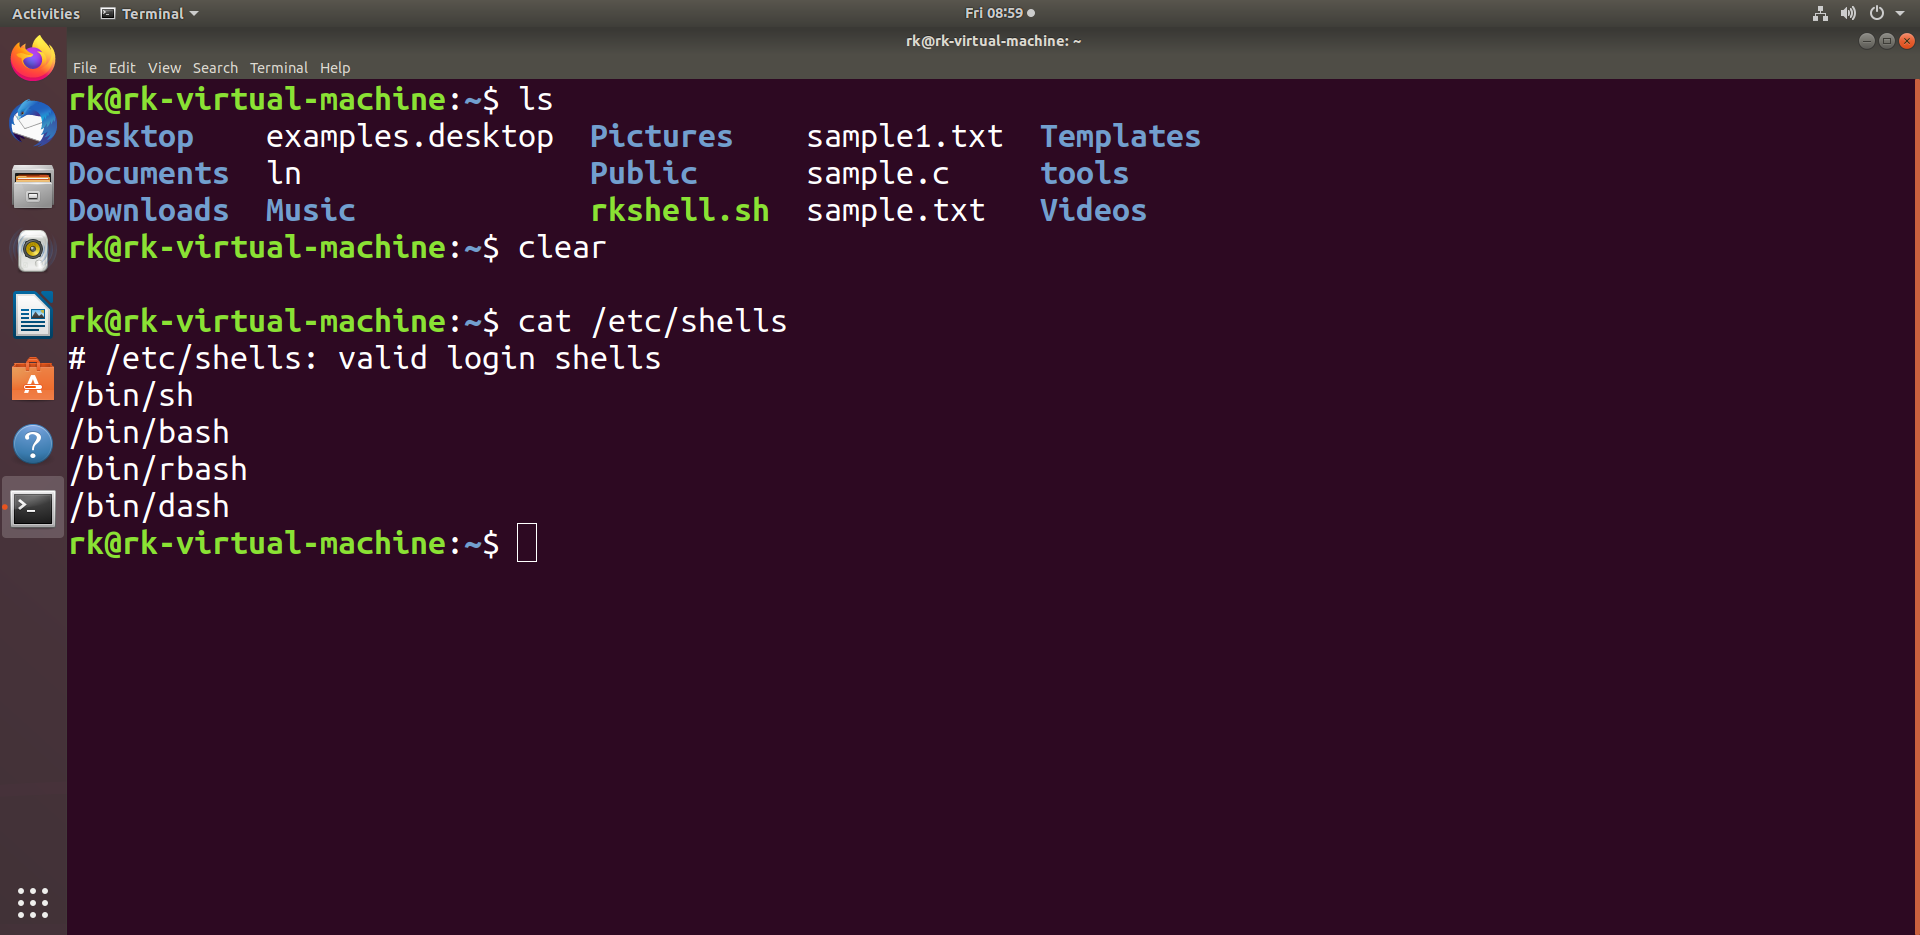Click the network status icon in the top bar
1920x935 pixels.
1819,13
